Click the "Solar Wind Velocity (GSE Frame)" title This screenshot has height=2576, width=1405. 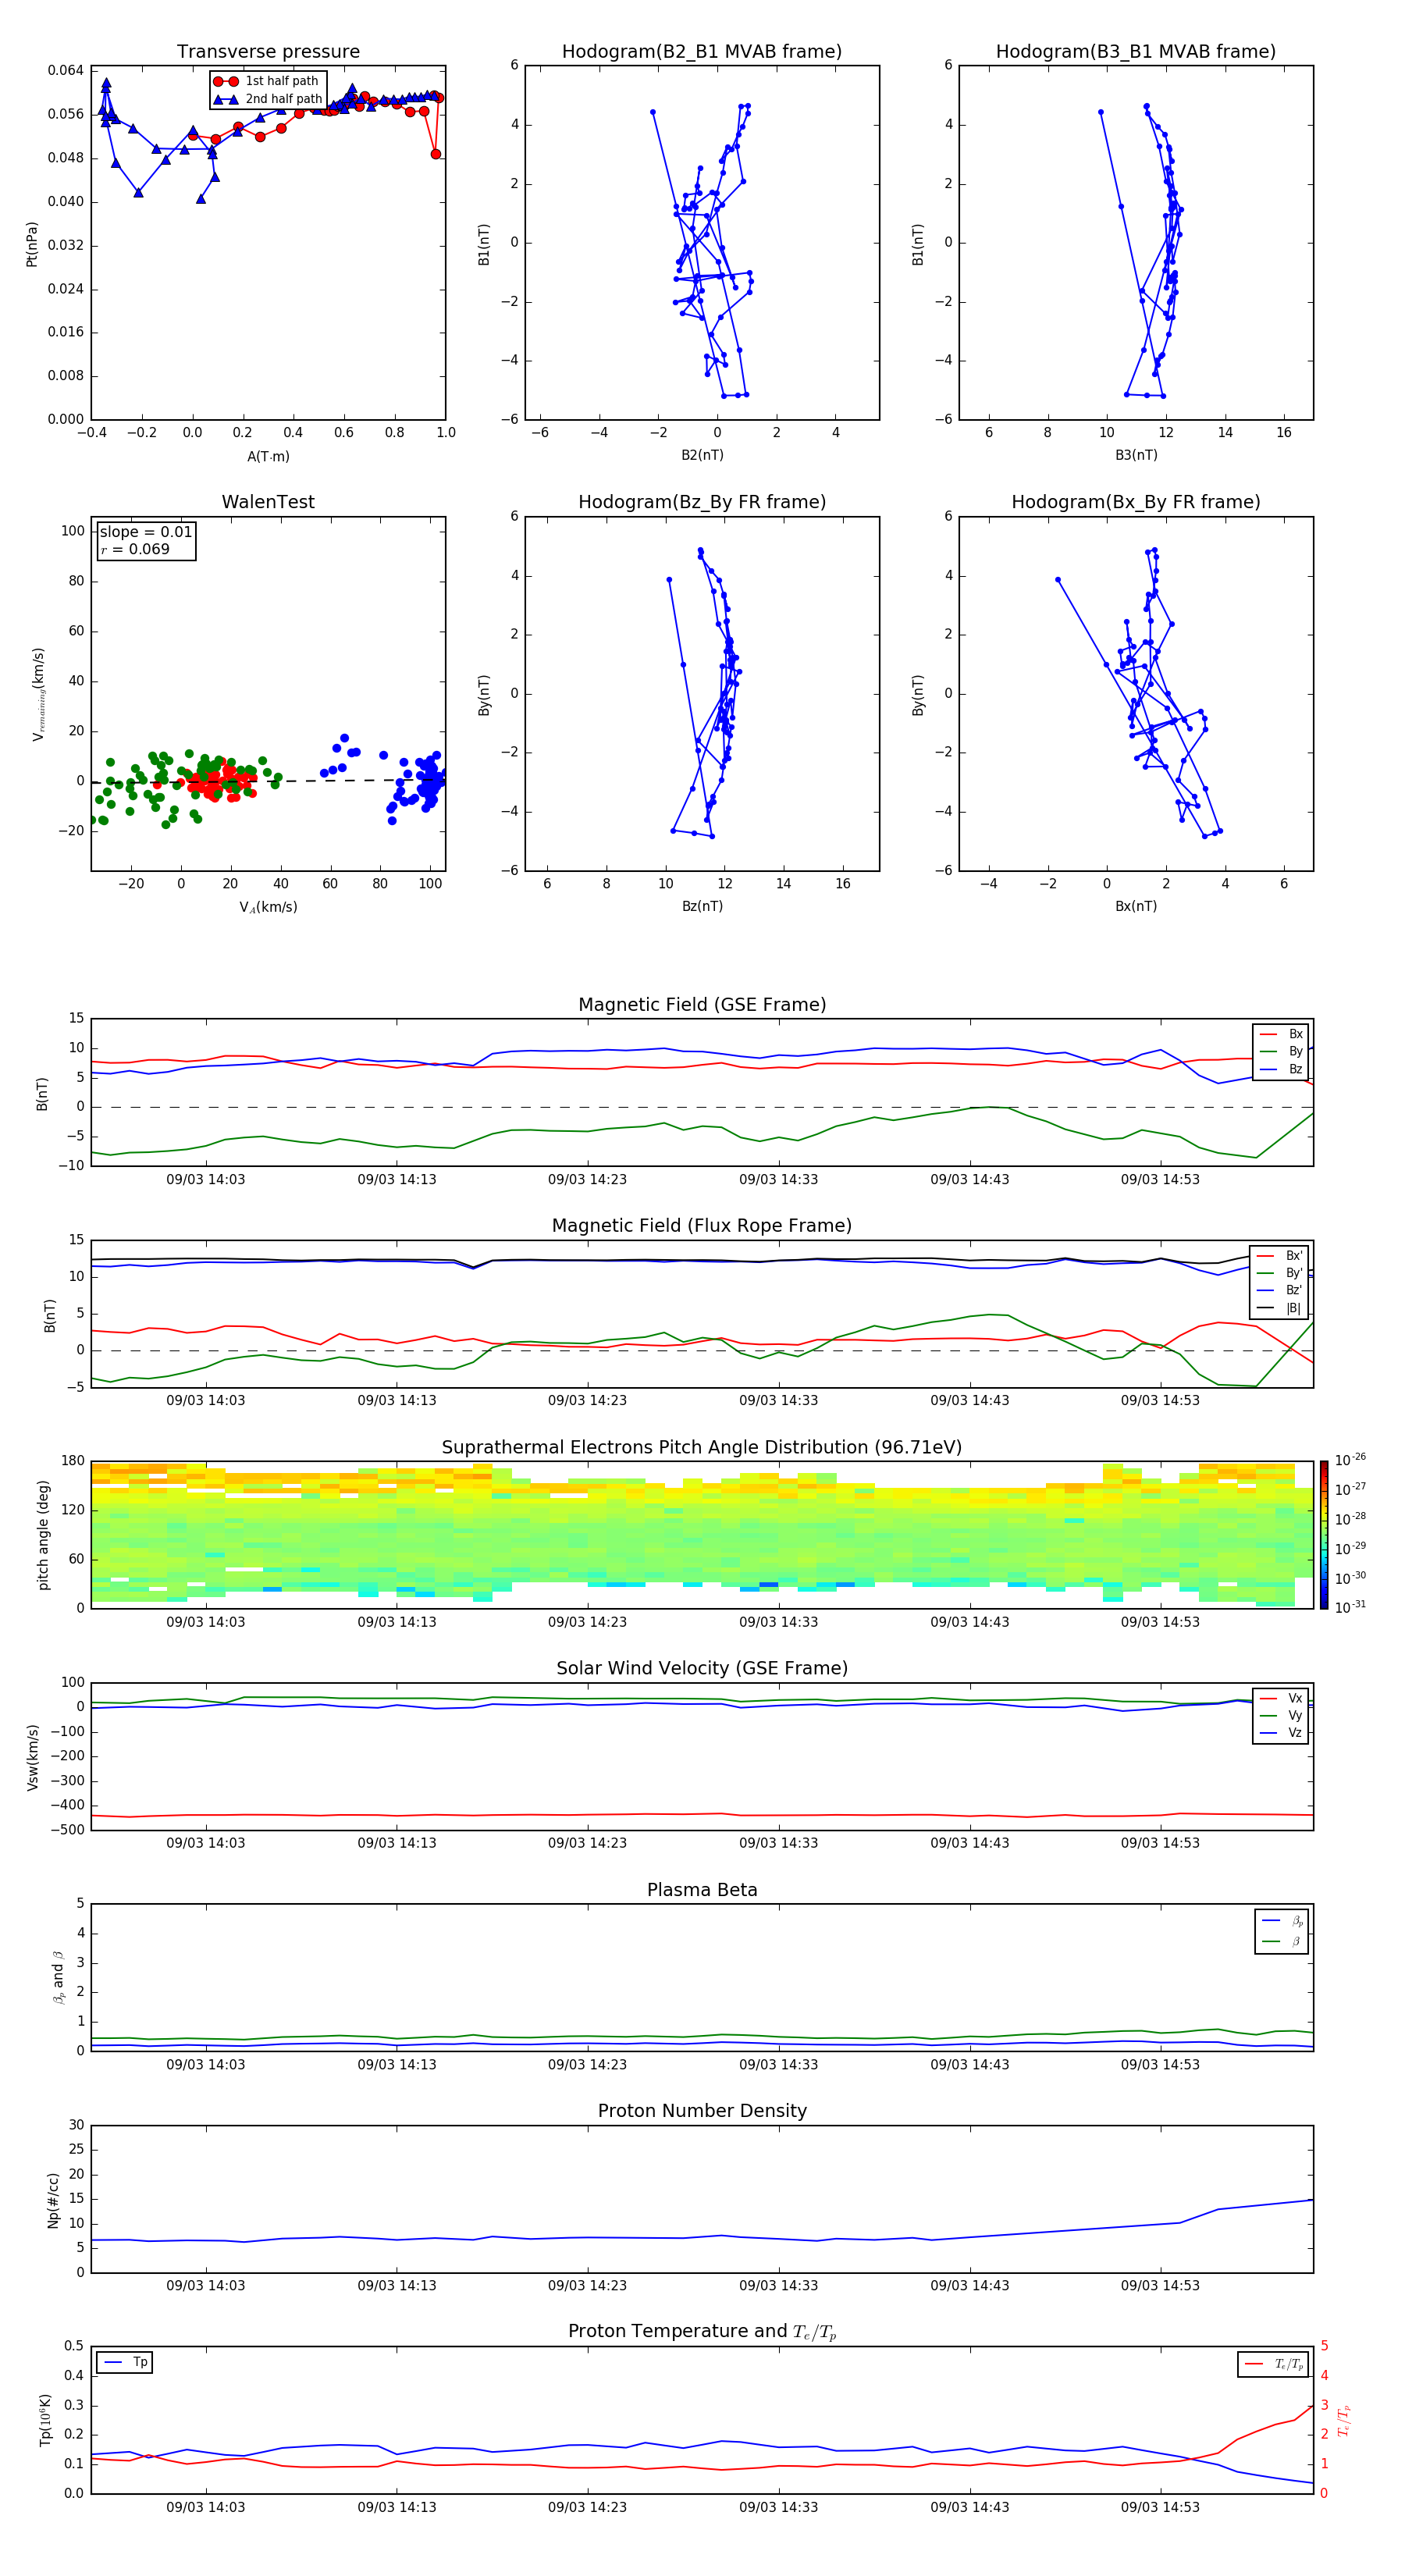[702, 1669]
